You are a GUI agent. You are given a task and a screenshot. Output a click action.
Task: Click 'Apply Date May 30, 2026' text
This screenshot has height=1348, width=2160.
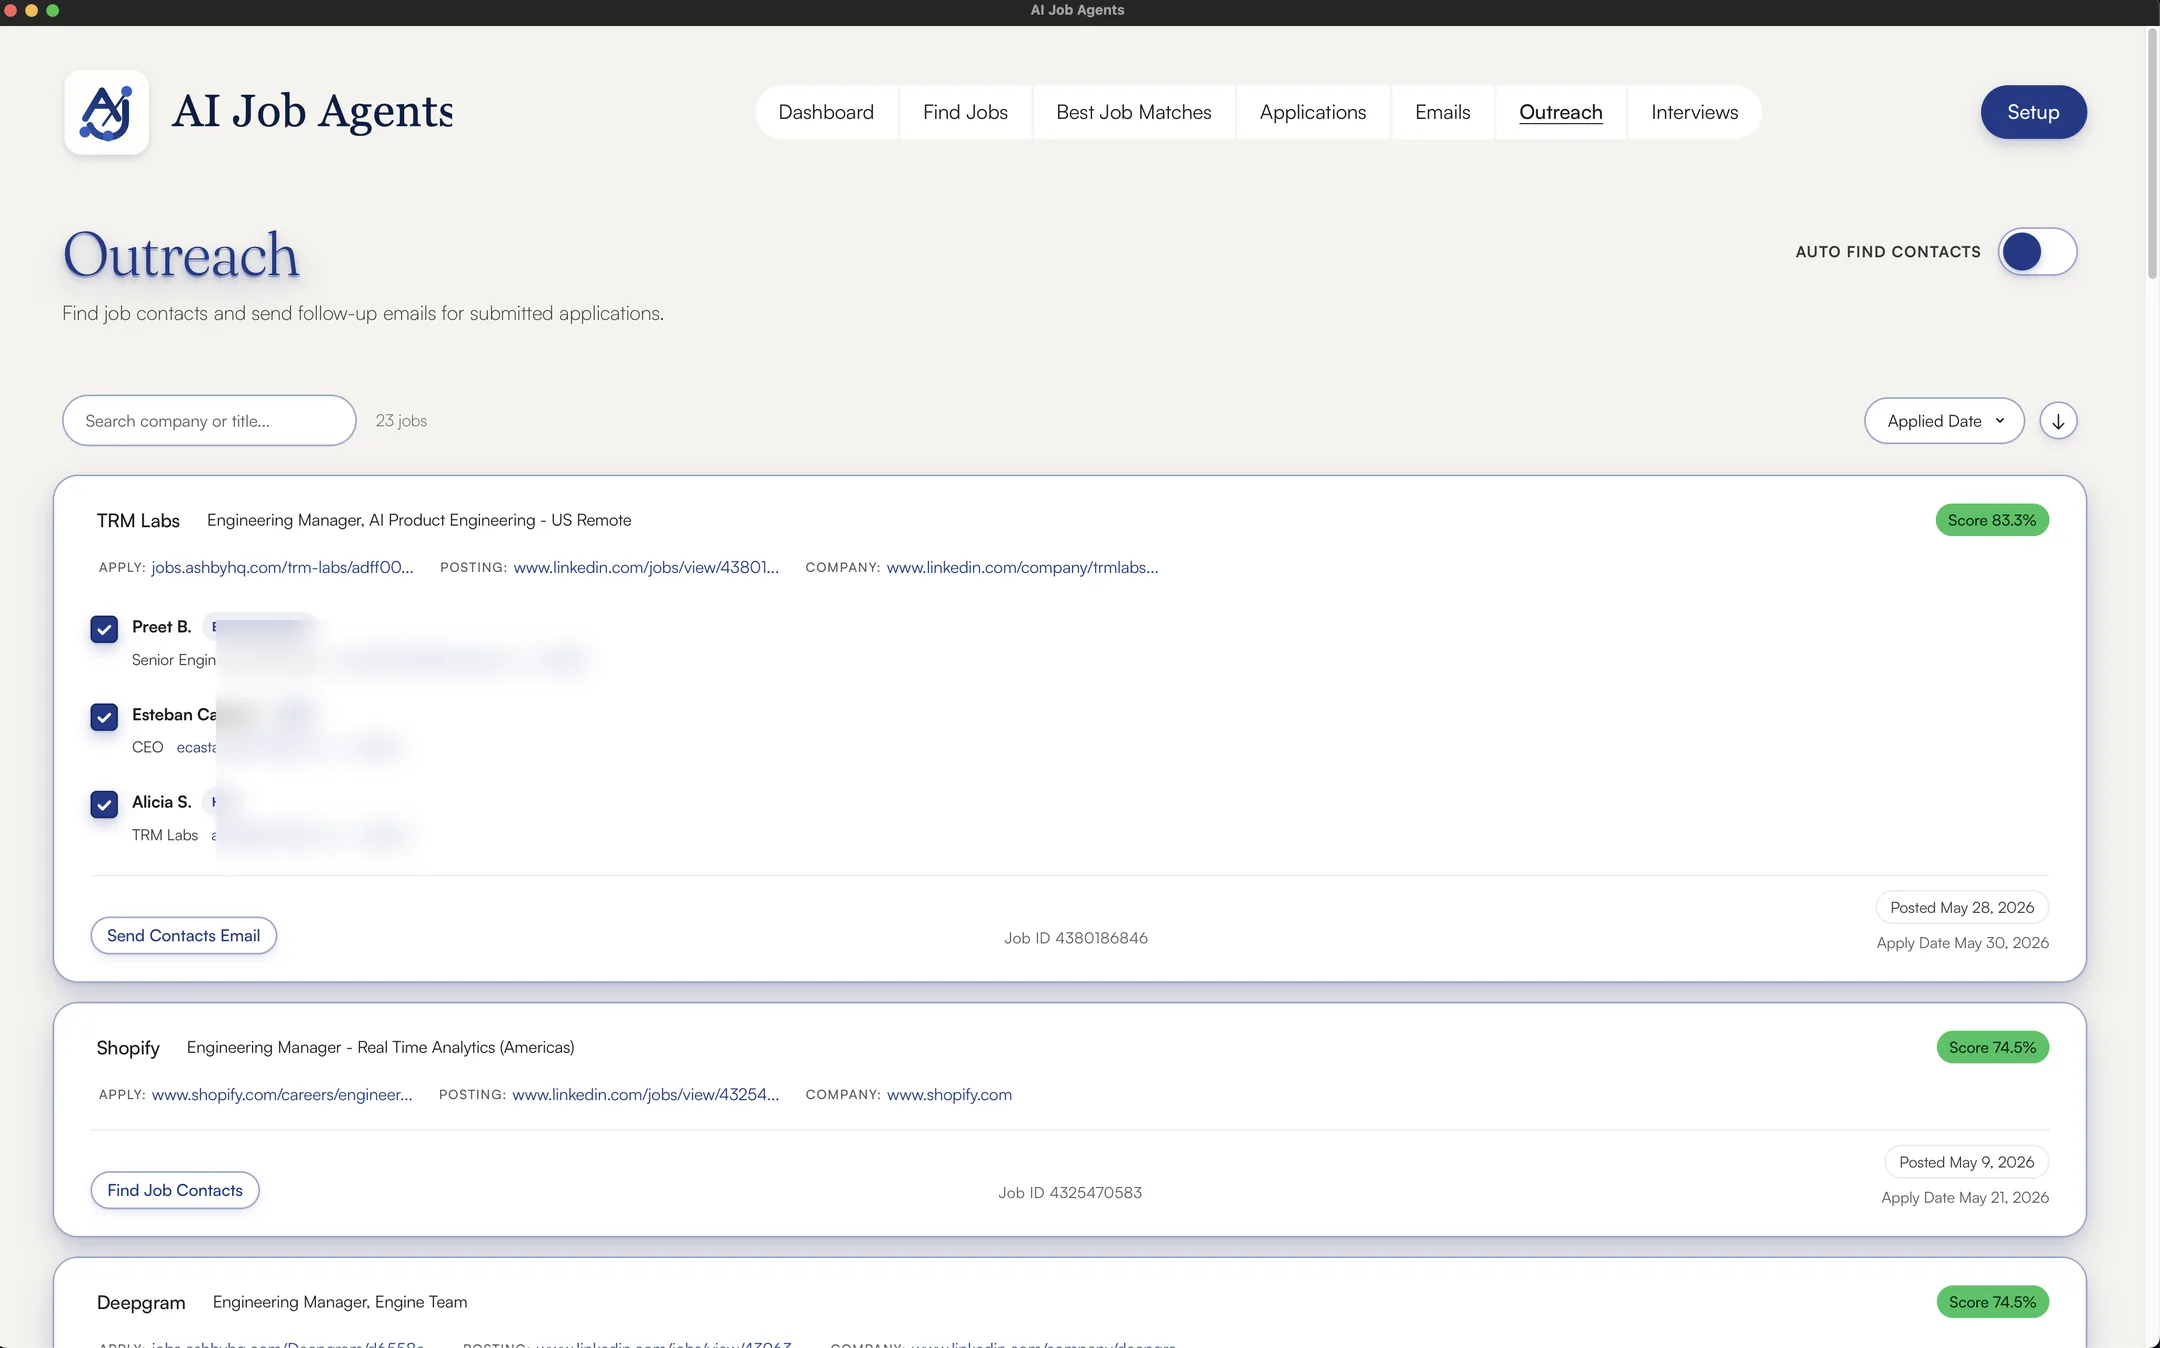(x=1962, y=943)
